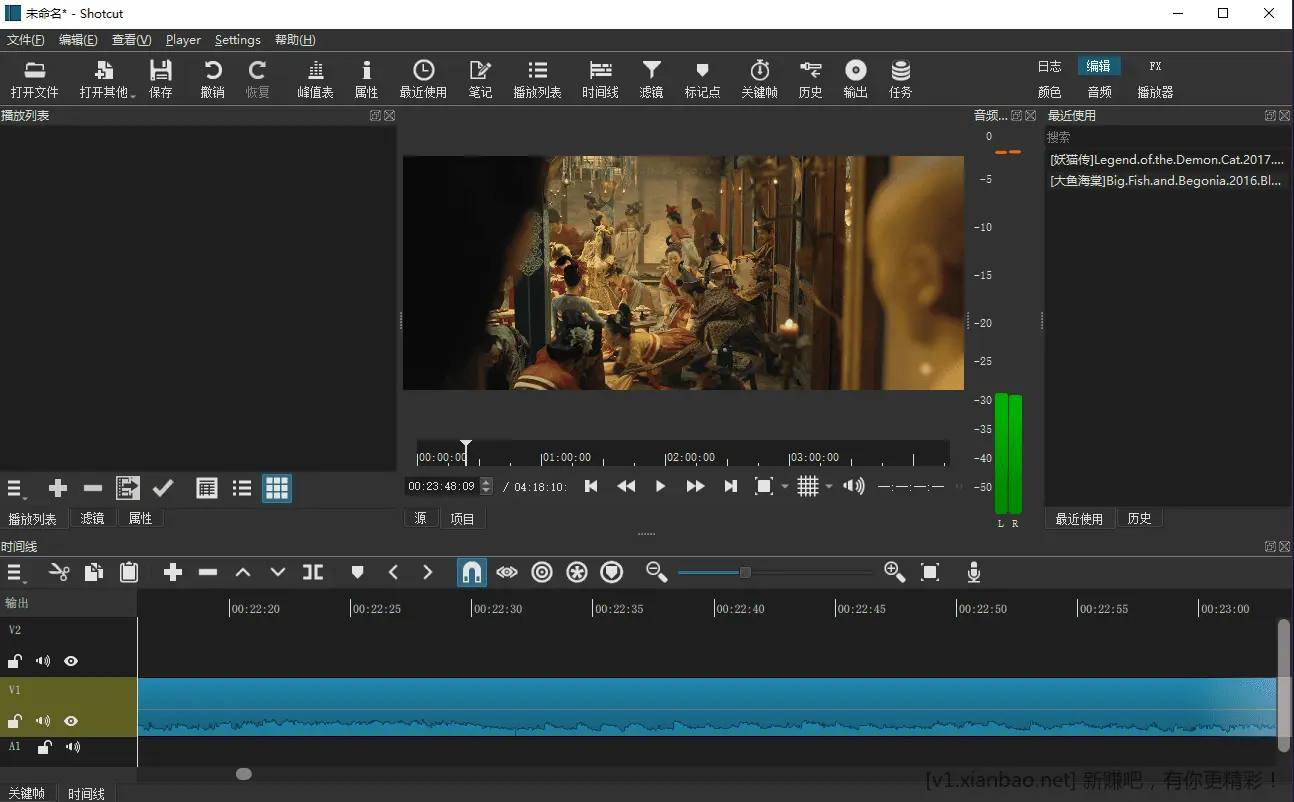Toggle snapping magnet in timeline toolbar

[x=472, y=572]
